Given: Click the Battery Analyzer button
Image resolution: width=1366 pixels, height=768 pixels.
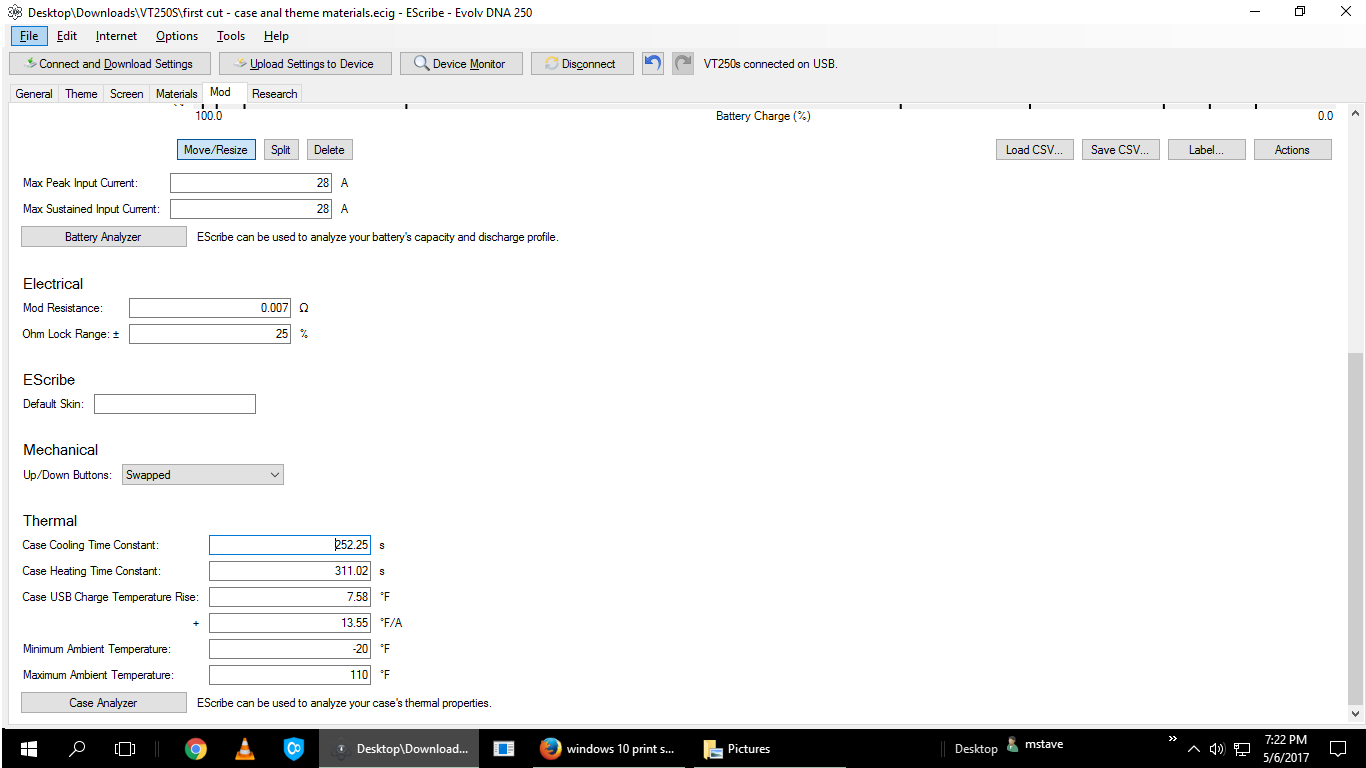Looking at the screenshot, I should click(x=103, y=237).
